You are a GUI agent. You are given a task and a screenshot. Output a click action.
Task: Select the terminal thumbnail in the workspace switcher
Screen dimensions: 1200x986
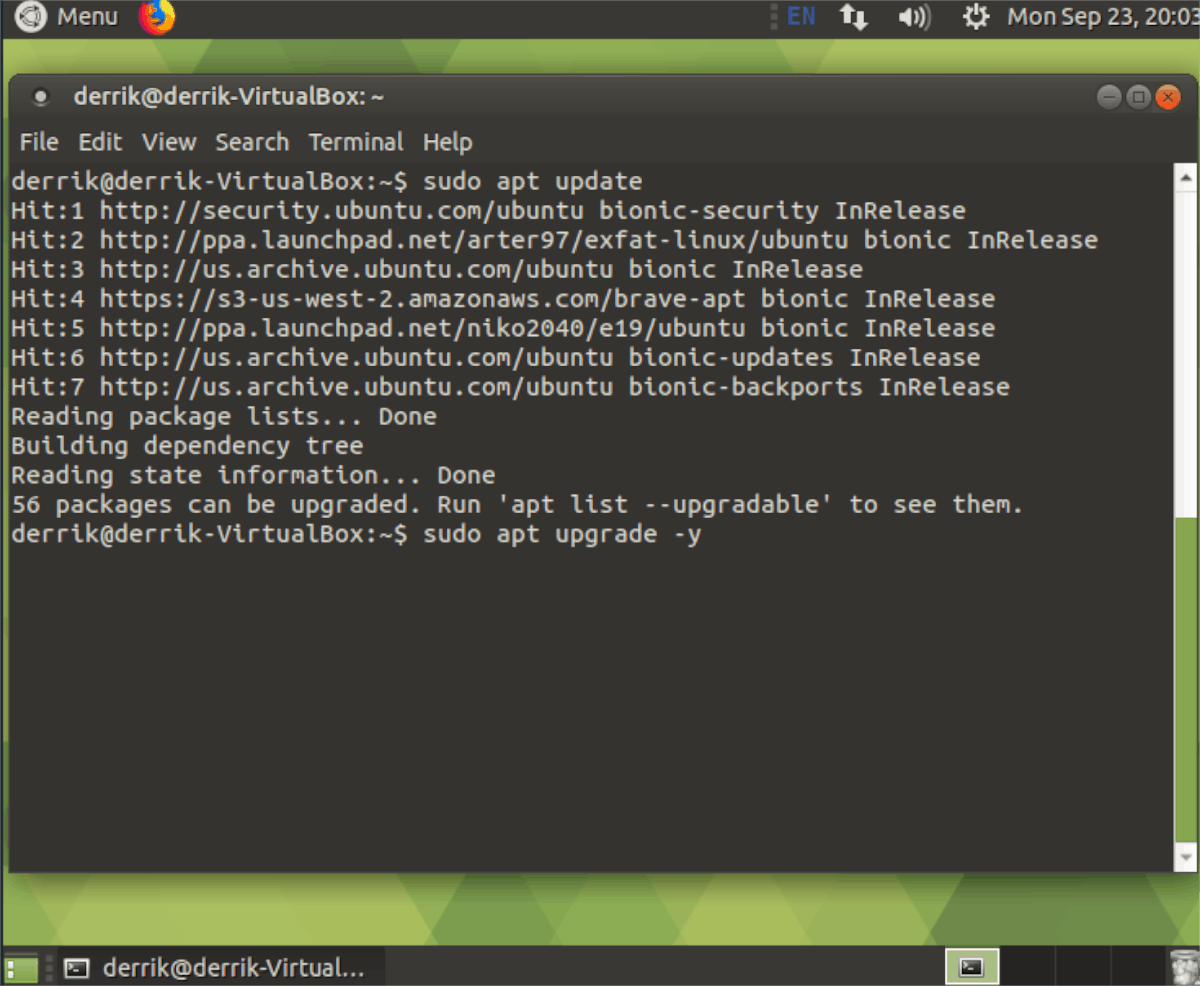972,967
